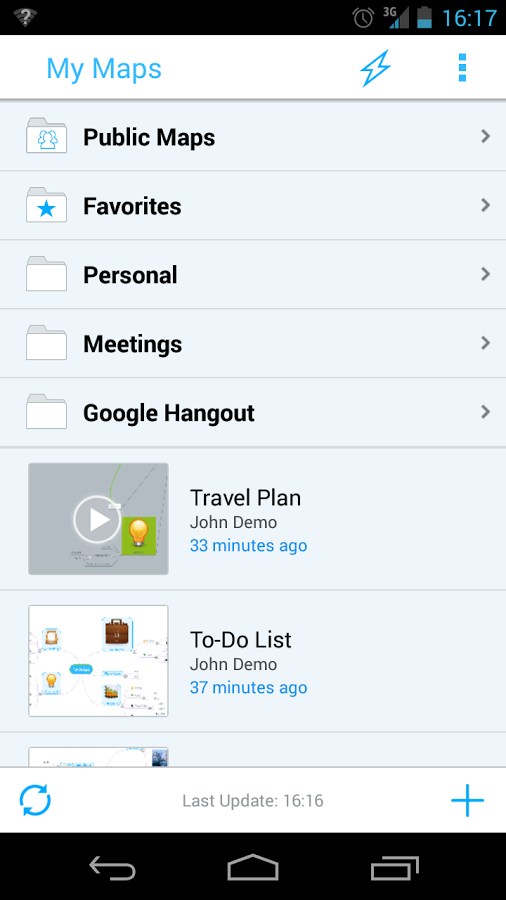This screenshot has height=900, width=506.
Task: Tap the sync refresh icon
Action: coord(35,800)
